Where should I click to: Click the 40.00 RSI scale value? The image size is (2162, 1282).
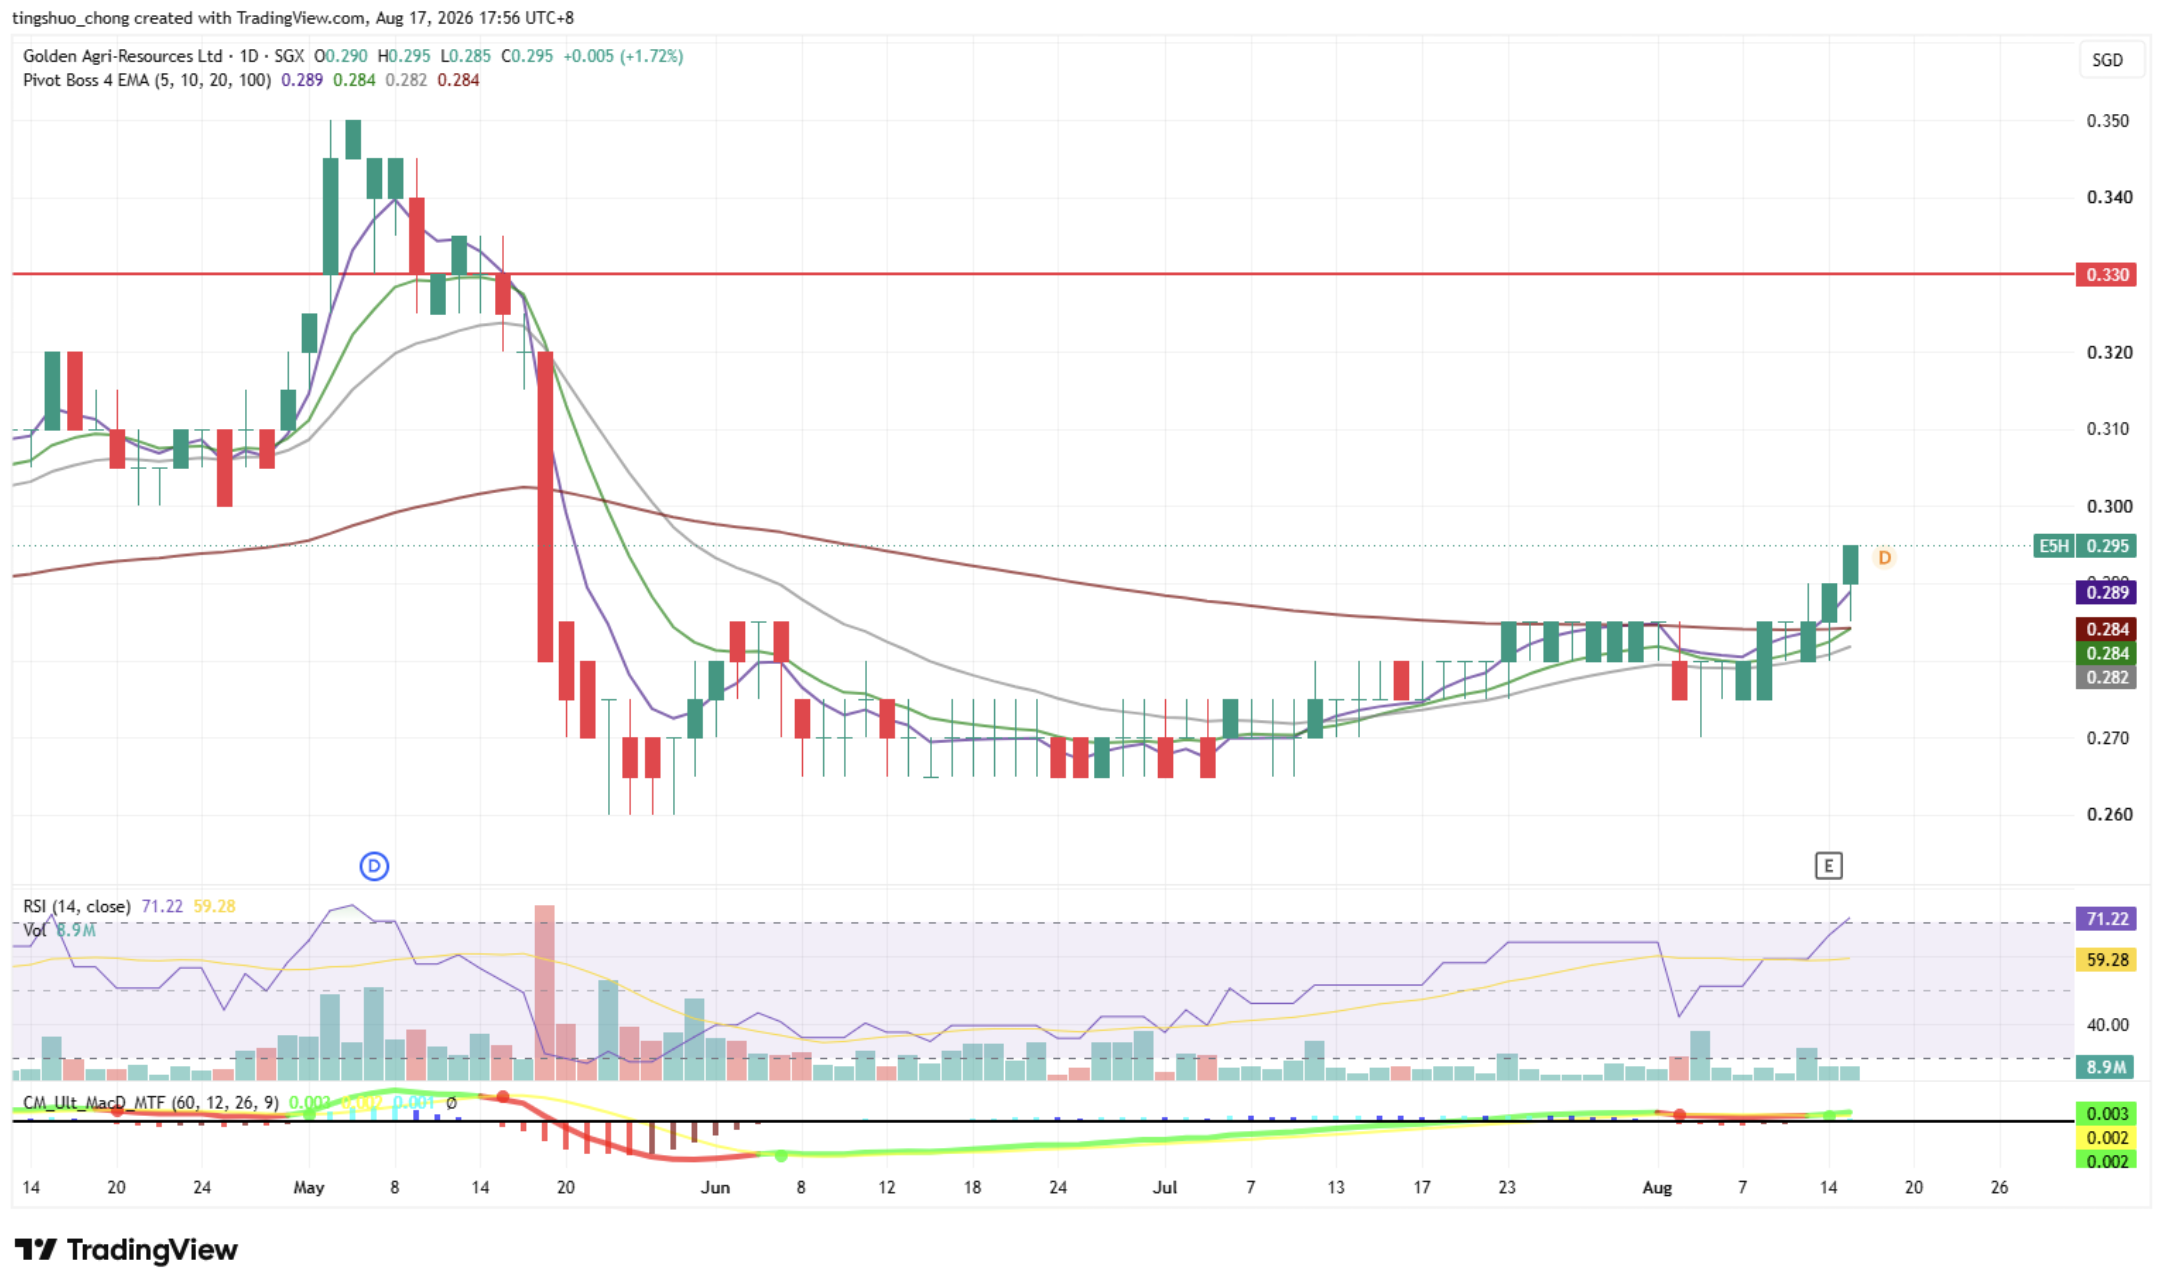pyautogui.click(x=2108, y=1025)
